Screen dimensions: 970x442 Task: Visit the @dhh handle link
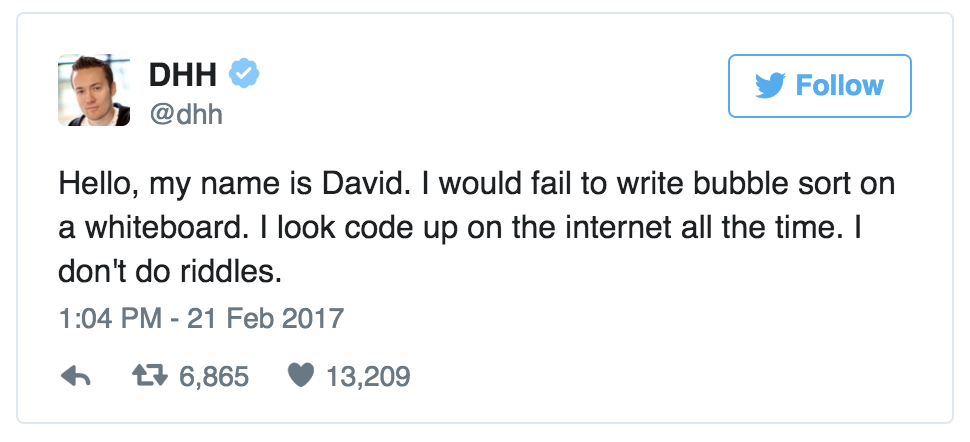click(186, 115)
